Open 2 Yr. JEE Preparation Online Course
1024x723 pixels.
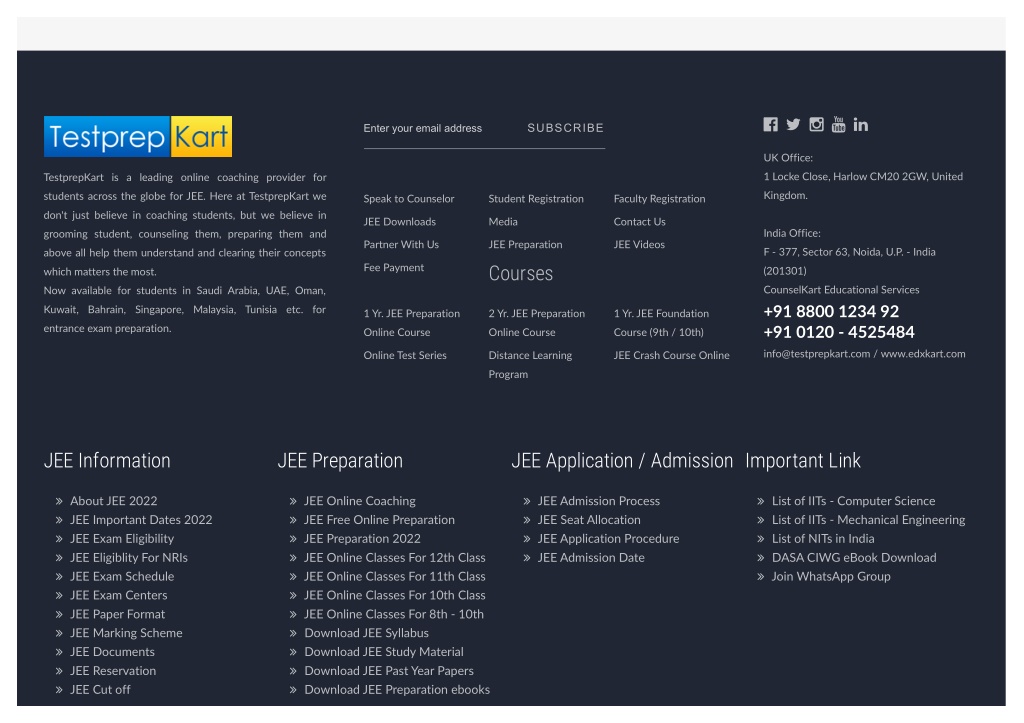[537, 323]
